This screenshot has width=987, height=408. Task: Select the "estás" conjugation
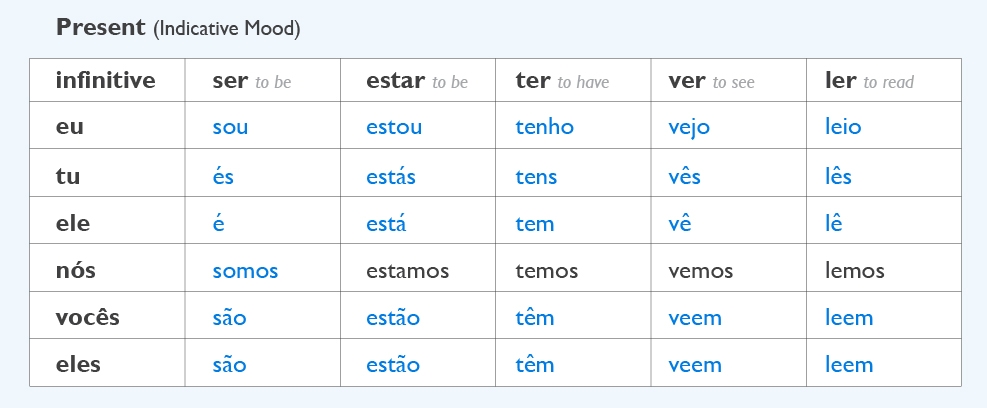(391, 177)
